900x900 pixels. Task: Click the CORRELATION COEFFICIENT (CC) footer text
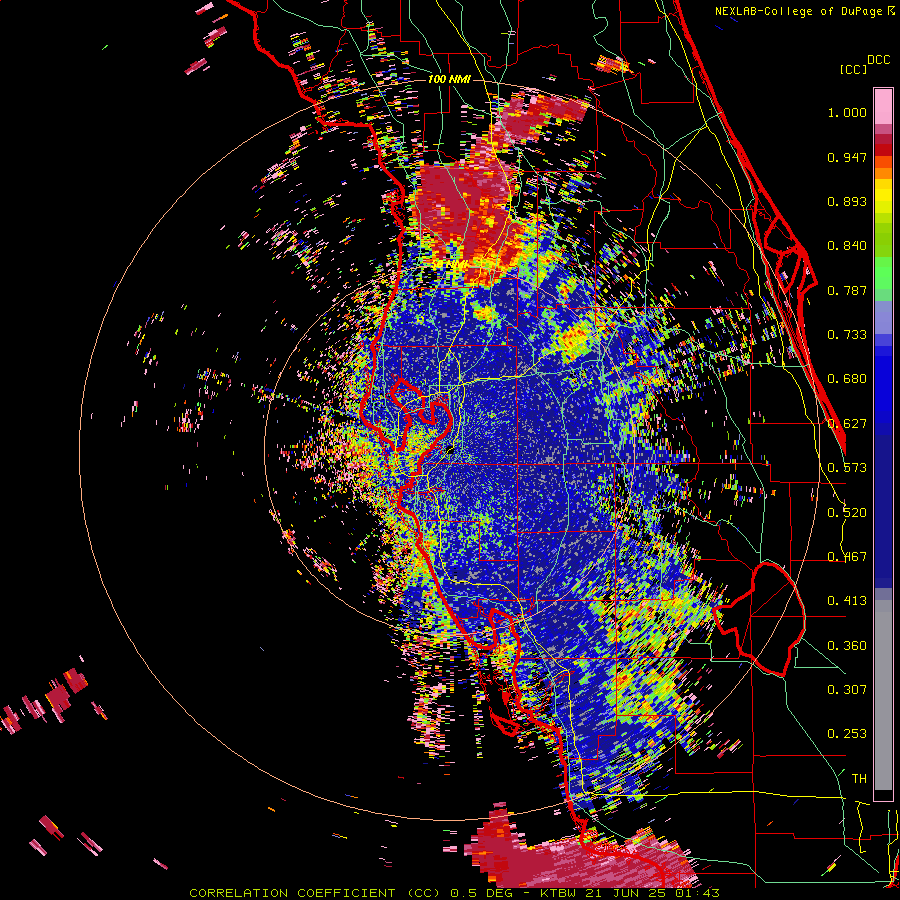pos(316,893)
